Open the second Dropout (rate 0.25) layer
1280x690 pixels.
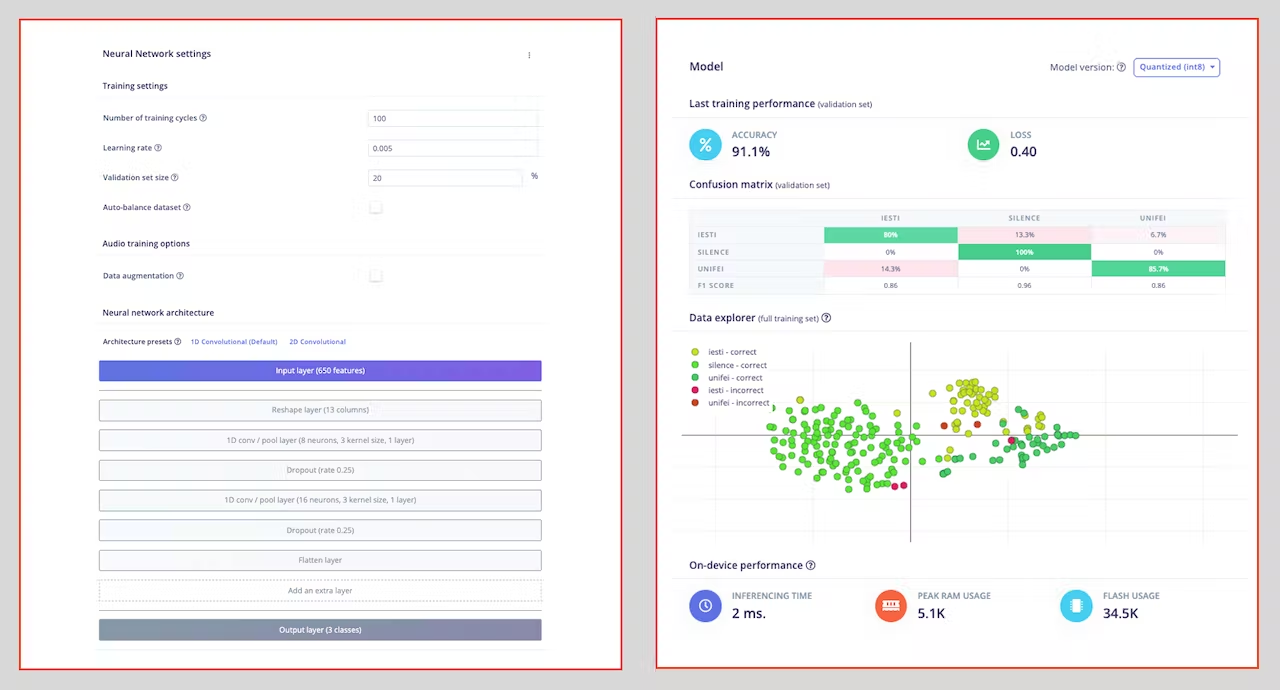click(320, 530)
